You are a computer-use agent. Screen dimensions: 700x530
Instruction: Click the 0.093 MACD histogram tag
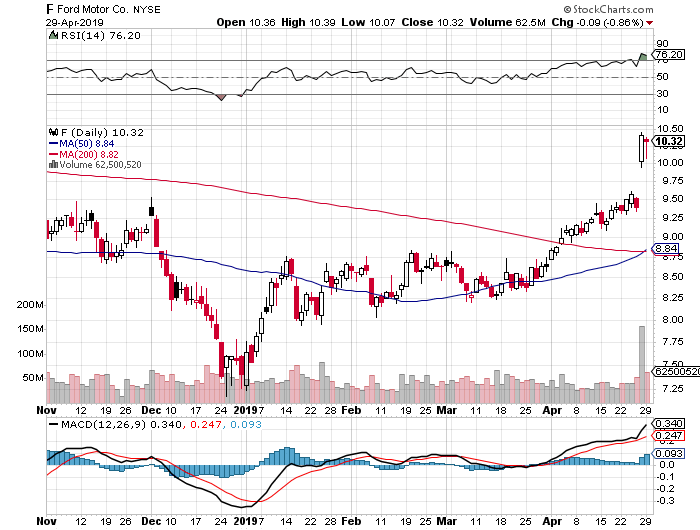tap(666, 456)
